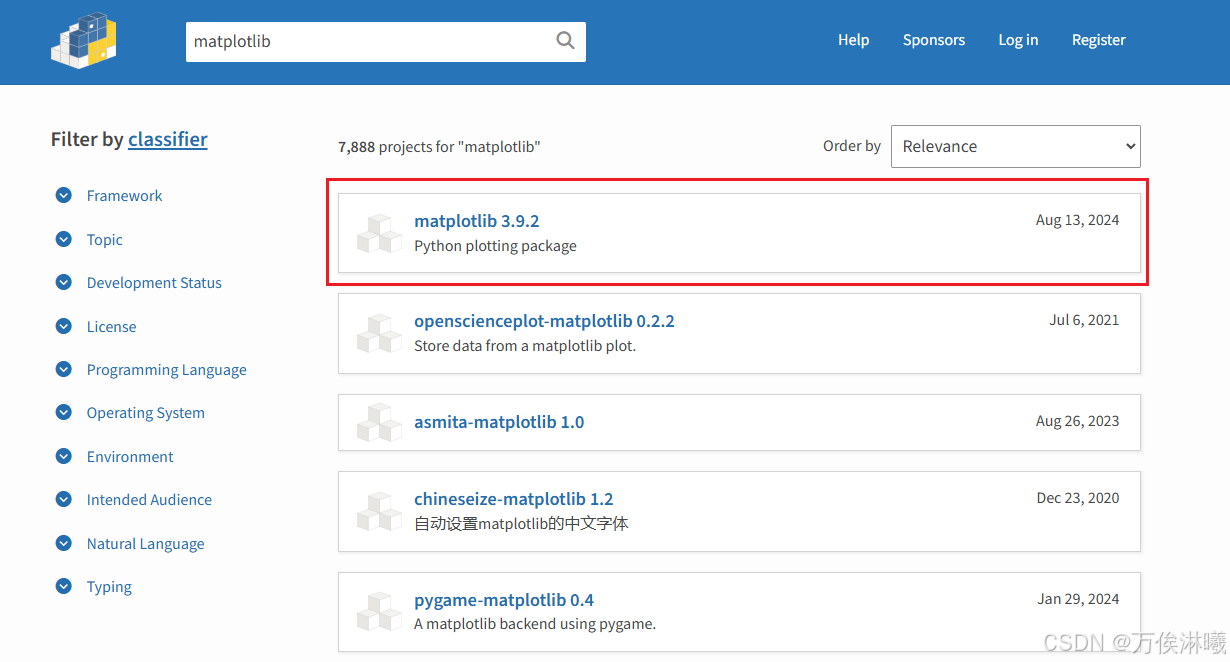Open the asmita-matplotlib 1.0 project
This screenshot has width=1230, height=662.
(x=499, y=422)
